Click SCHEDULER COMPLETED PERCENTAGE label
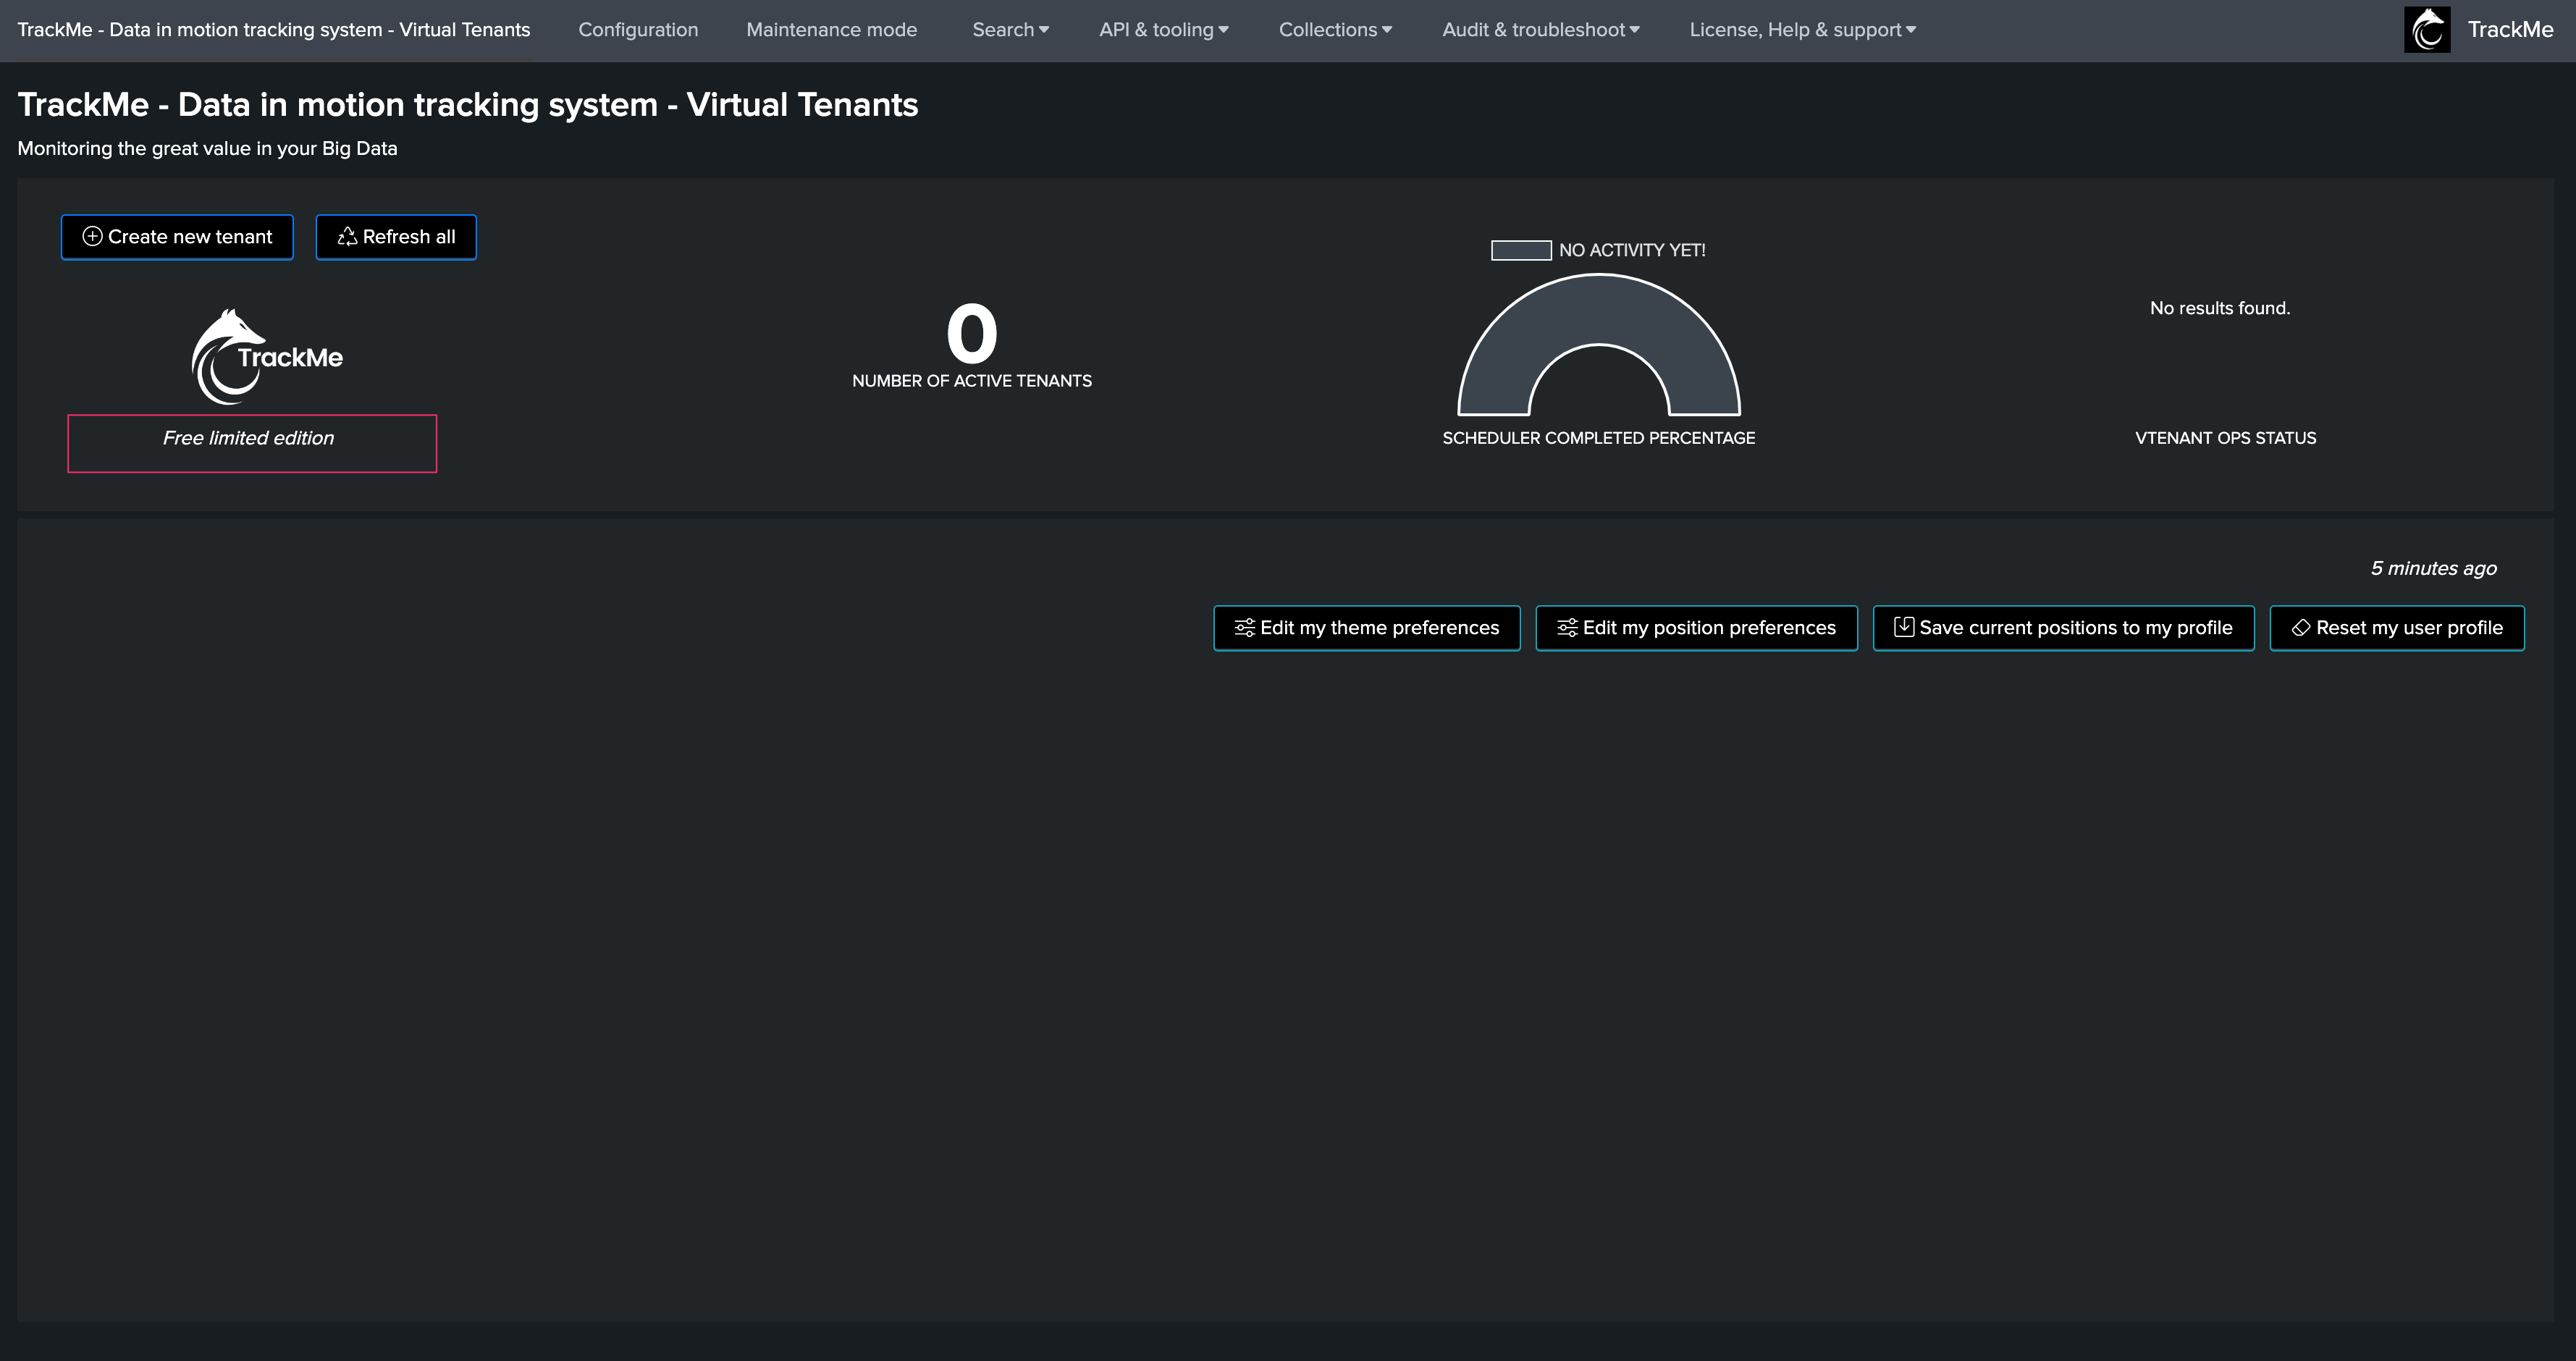This screenshot has width=2576, height=1361. coord(1599,438)
